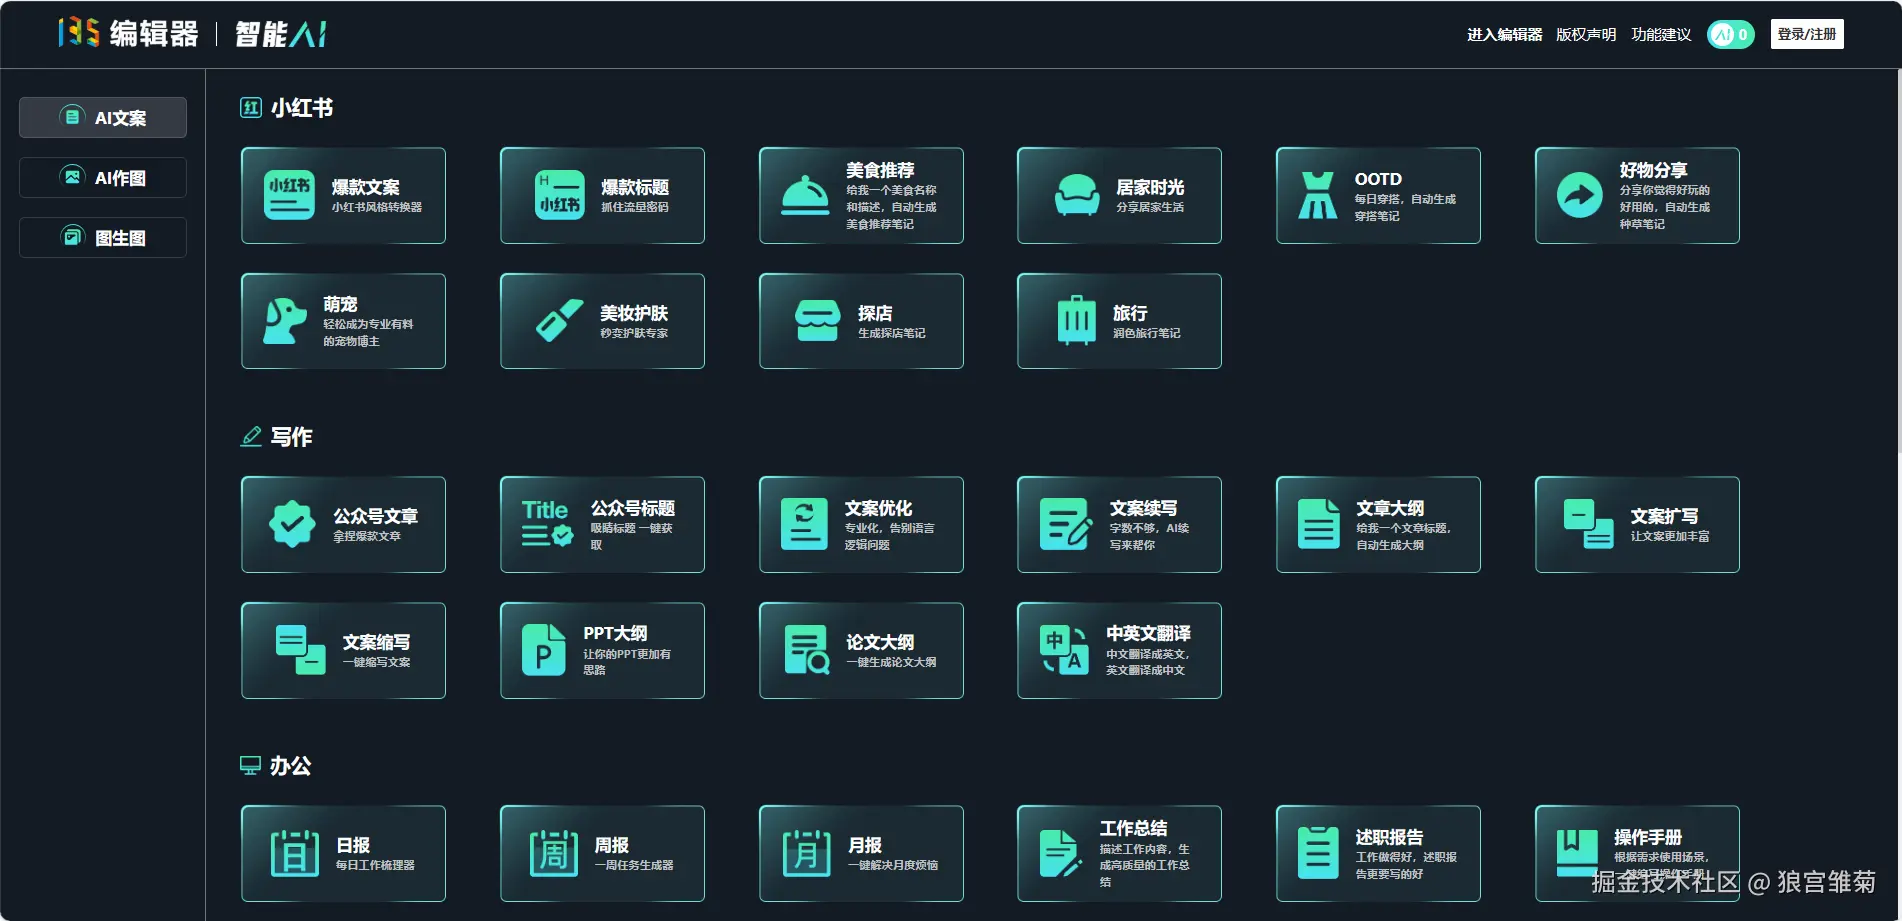Click the 论文大纲 title text

pyautogui.click(x=880, y=642)
